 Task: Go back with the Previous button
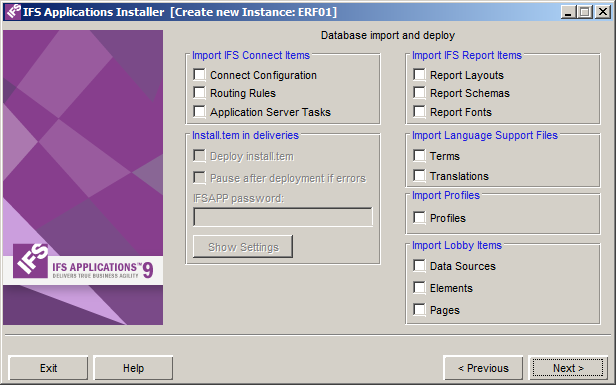[x=483, y=368]
